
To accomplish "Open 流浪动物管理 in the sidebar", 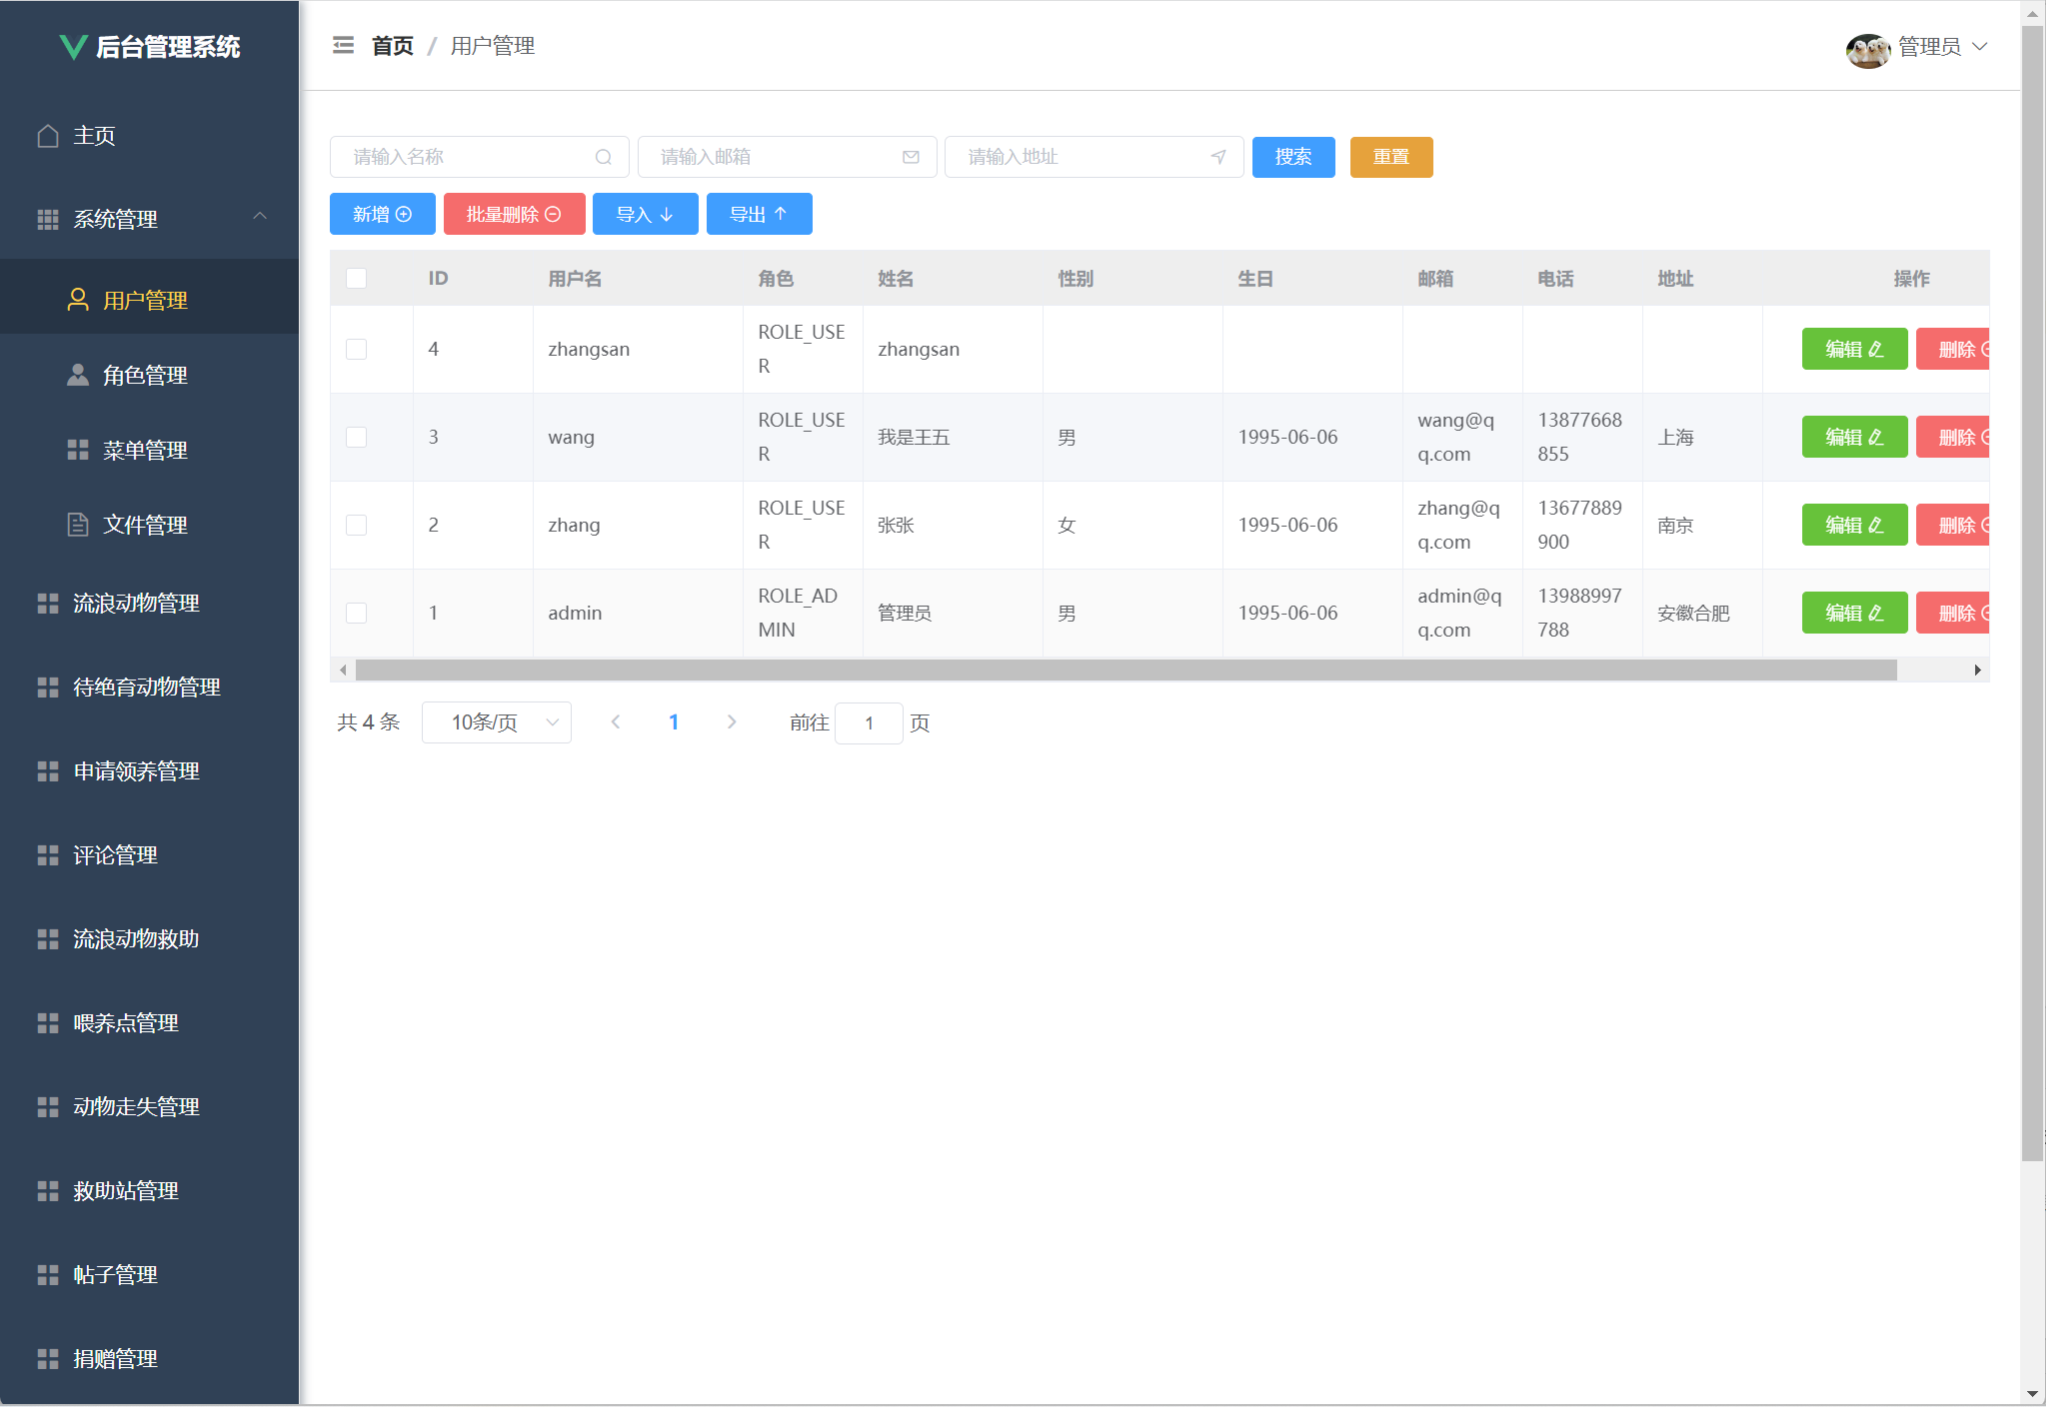I will point(137,603).
